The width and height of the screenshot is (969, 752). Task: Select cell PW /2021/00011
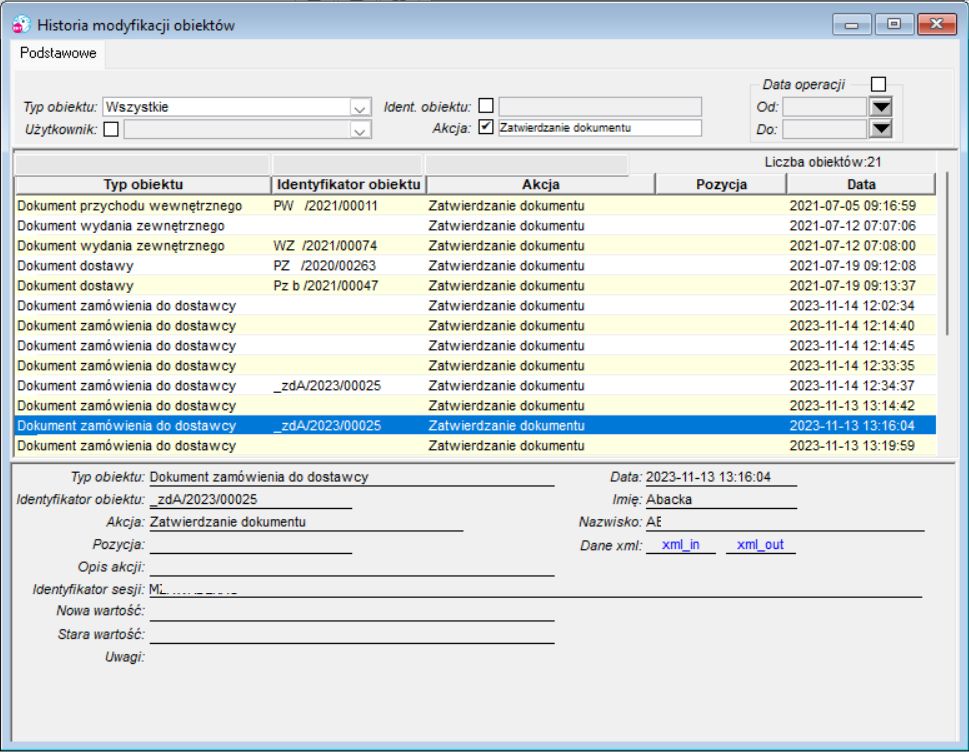[x=325, y=206]
